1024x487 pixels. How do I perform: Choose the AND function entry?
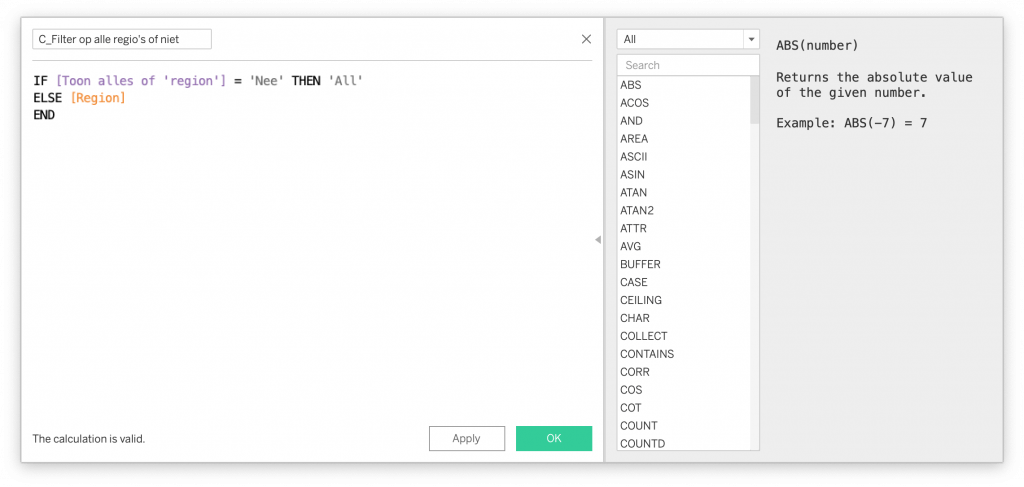tap(631, 121)
